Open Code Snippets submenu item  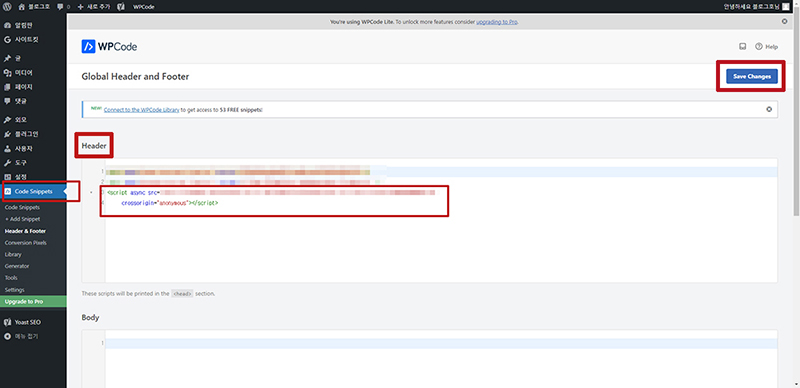21,208
